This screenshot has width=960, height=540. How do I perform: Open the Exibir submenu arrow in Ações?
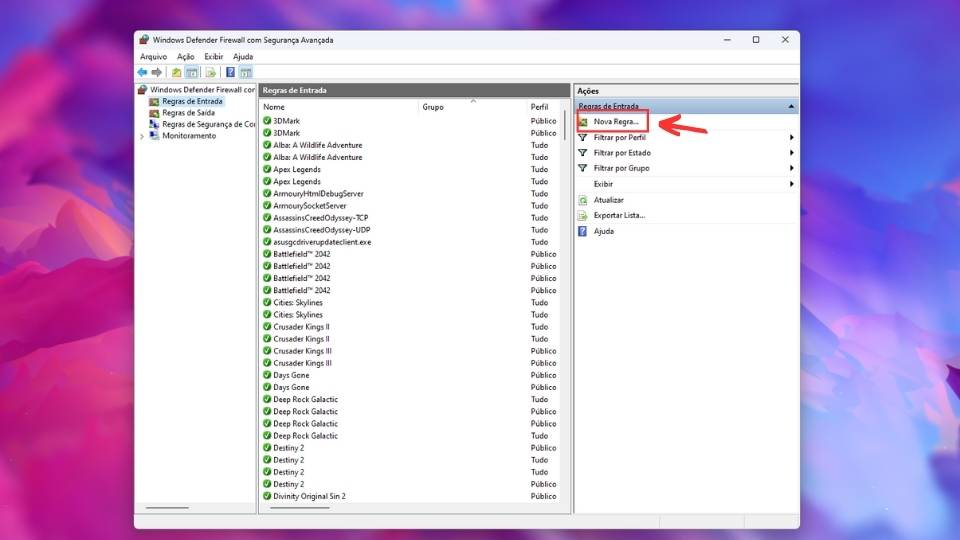(x=792, y=184)
